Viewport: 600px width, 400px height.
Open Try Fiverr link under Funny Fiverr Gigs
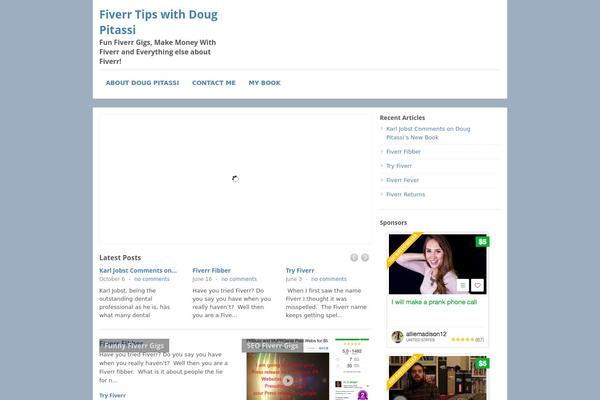[x=112, y=395]
